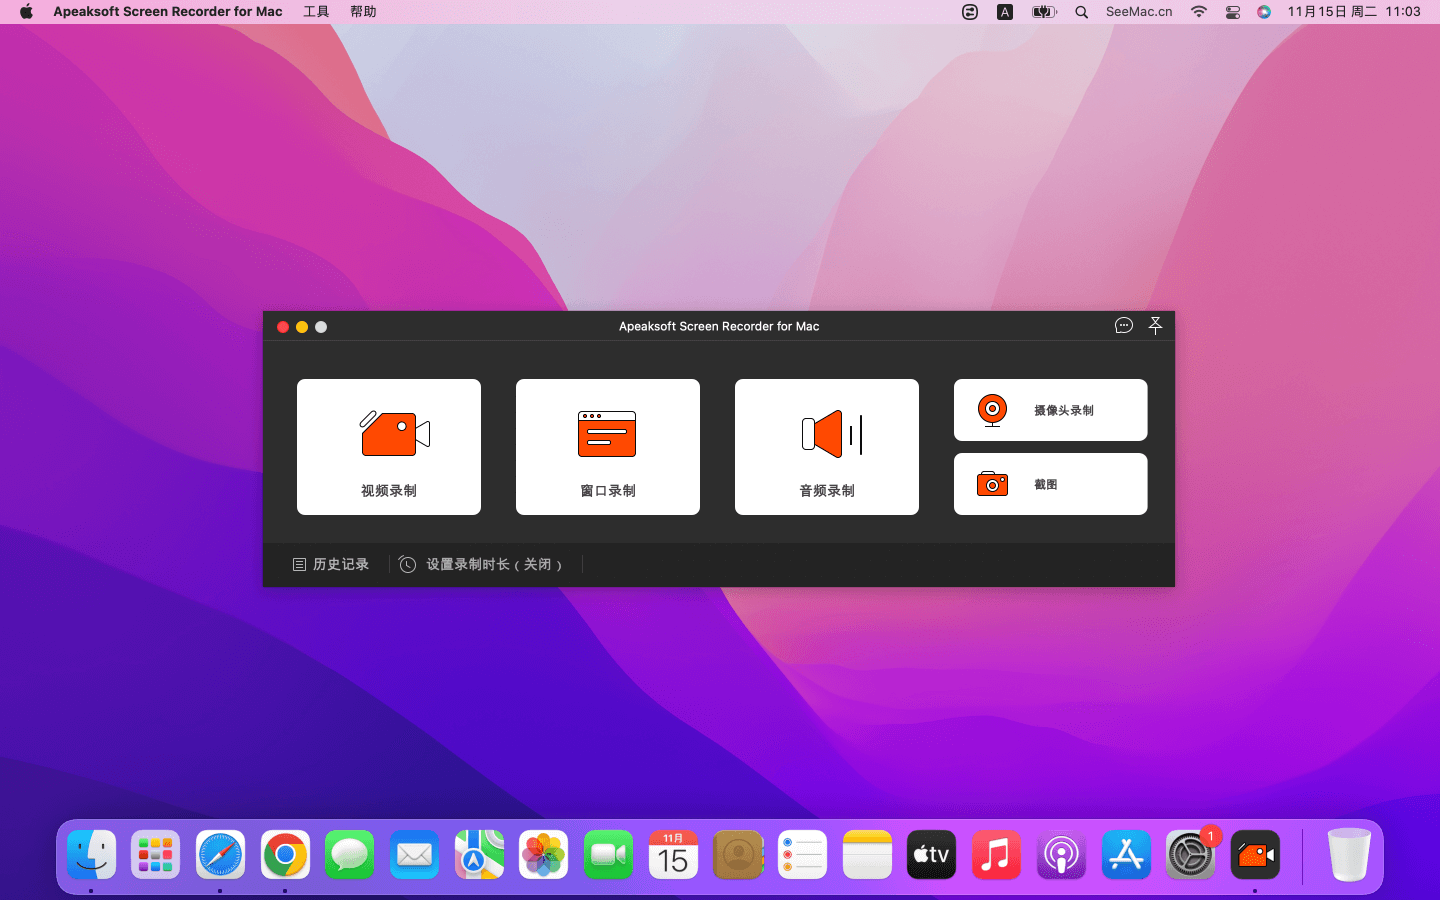
Task: Open the Apple menu
Action: [26, 12]
